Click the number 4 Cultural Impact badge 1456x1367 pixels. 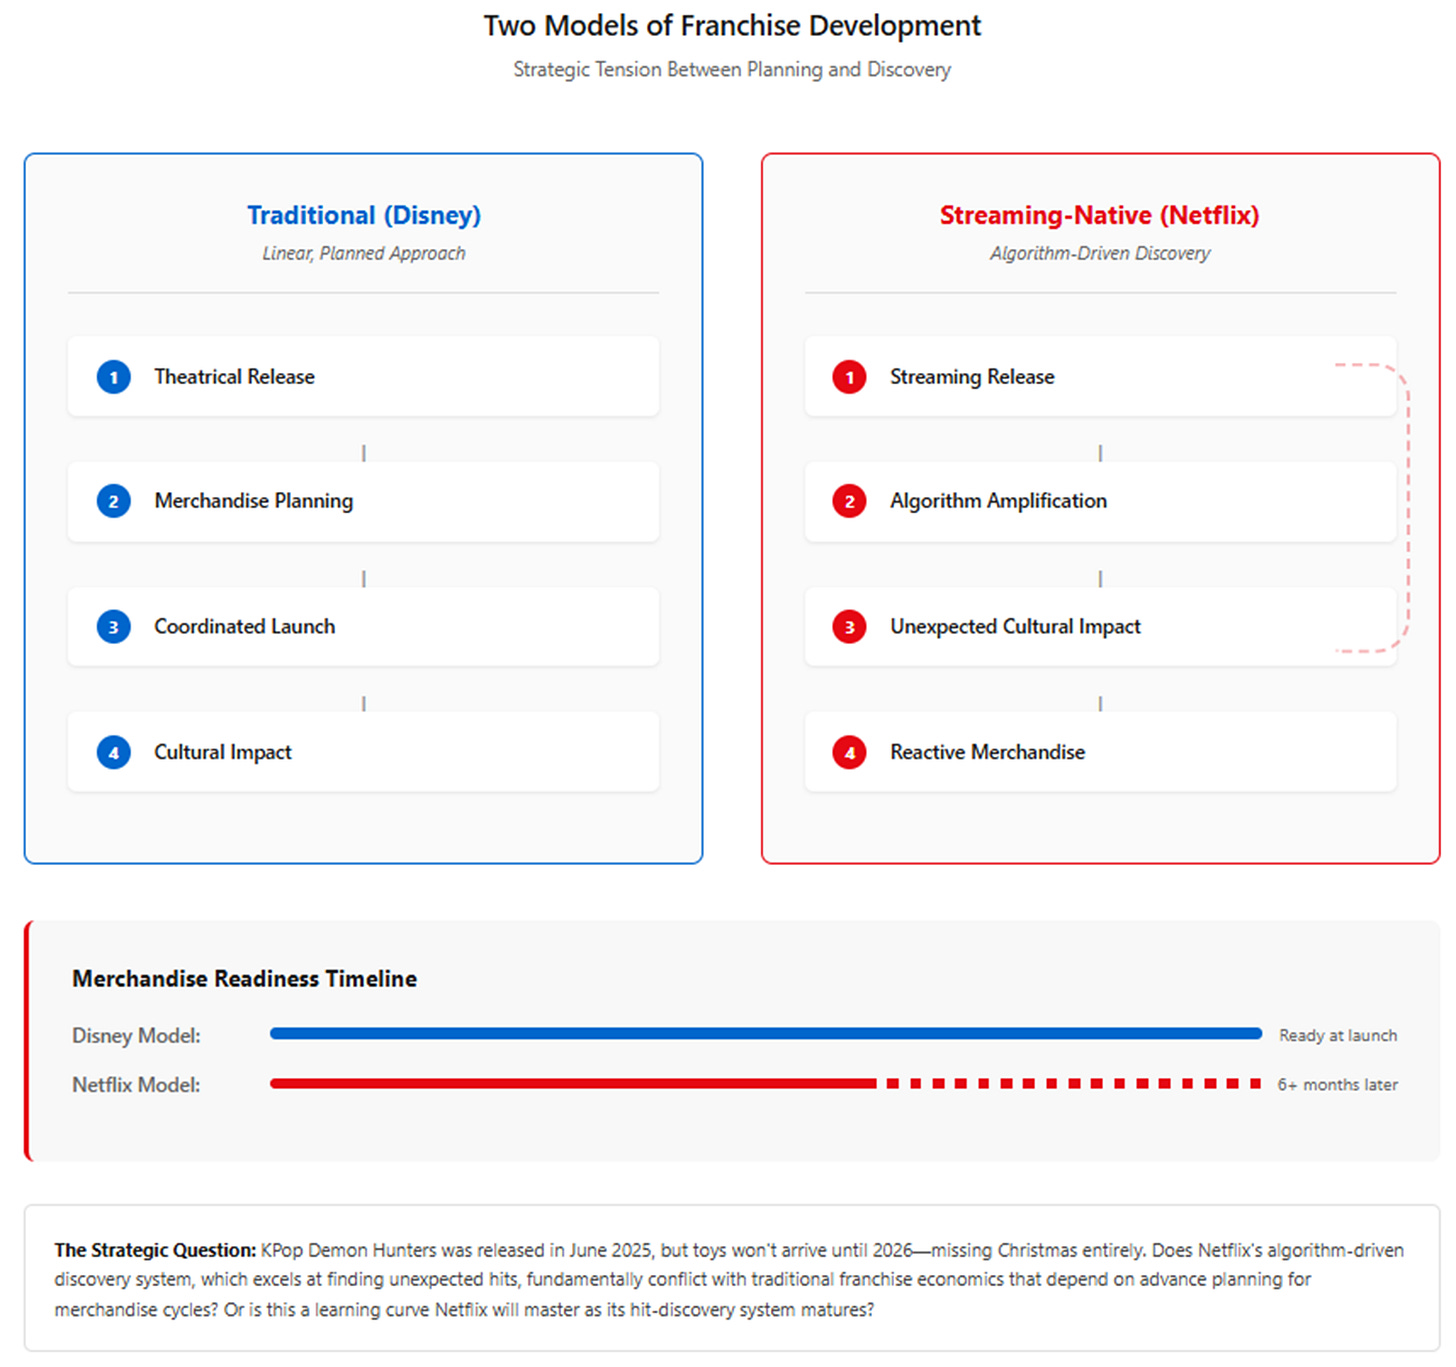click(113, 752)
